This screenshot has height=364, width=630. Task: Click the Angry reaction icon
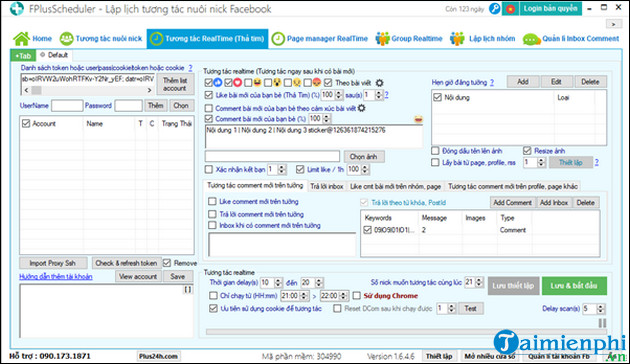coord(317,83)
